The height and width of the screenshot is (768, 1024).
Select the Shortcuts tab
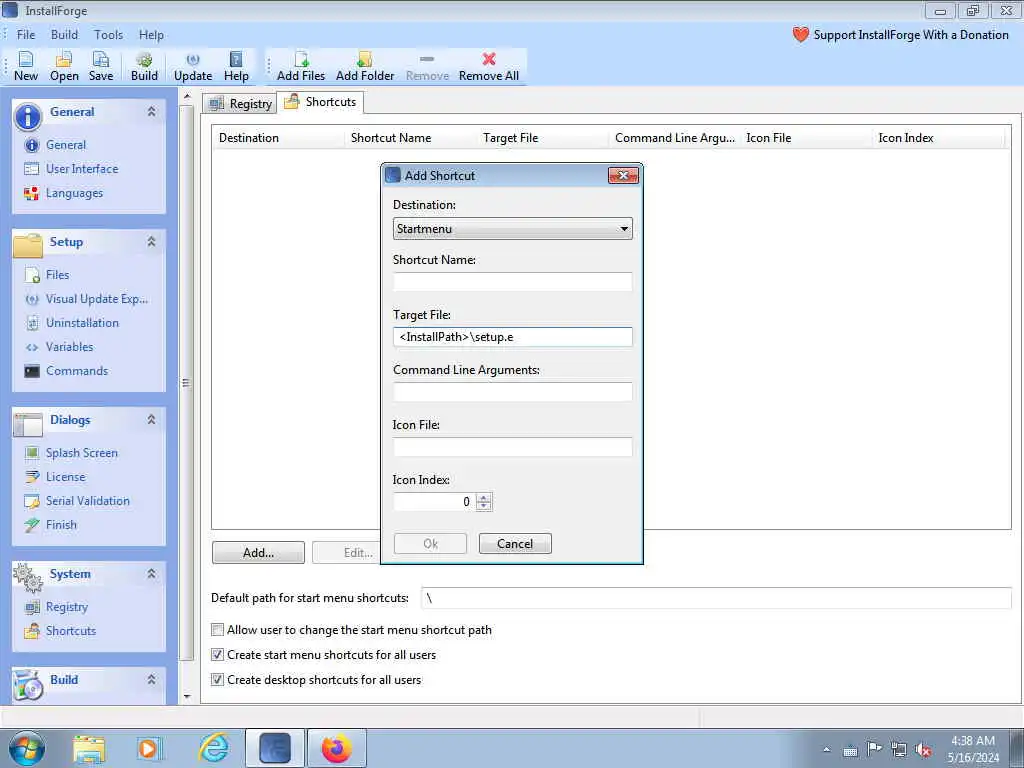coord(321,102)
